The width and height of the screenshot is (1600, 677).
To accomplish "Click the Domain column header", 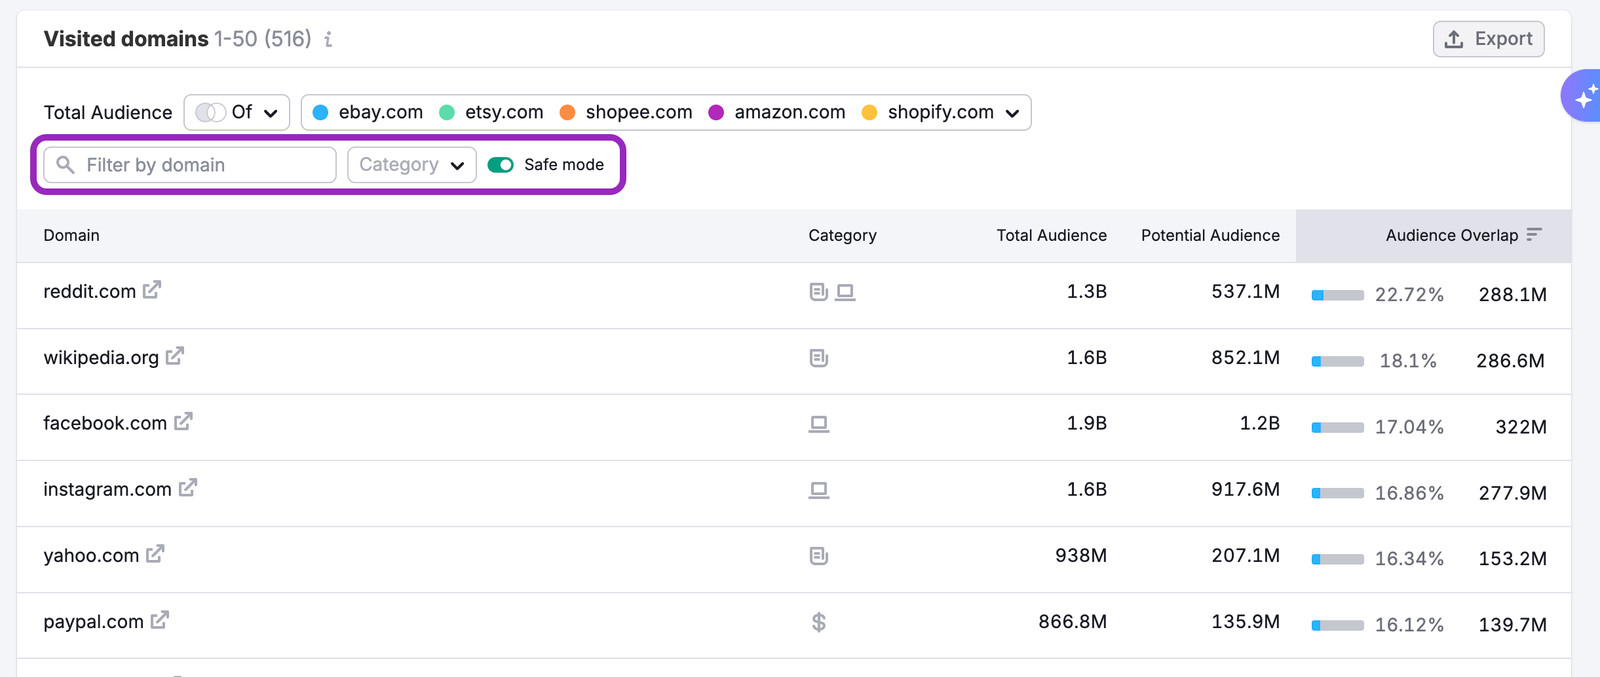I will tap(71, 235).
